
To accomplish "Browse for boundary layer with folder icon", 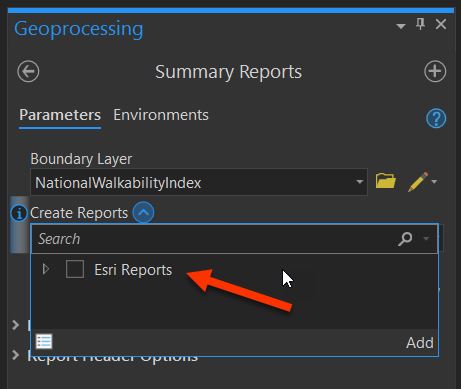I will [x=386, y=182].
